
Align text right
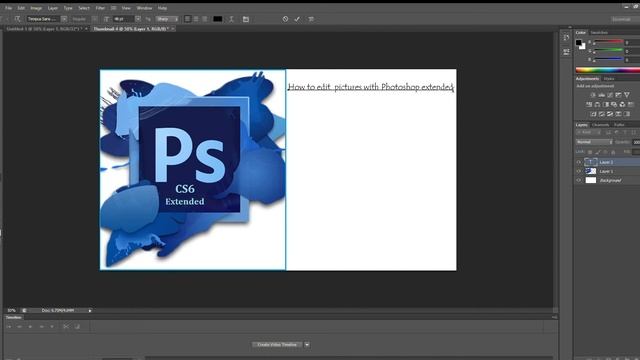click(204, 19)
